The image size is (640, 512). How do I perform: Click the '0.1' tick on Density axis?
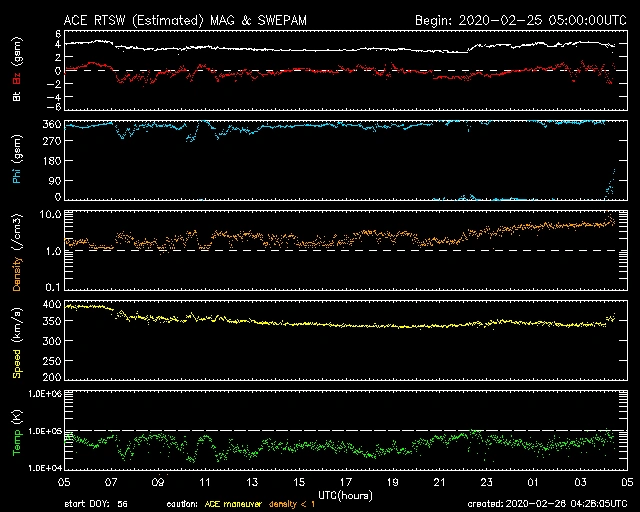(53, 287)
